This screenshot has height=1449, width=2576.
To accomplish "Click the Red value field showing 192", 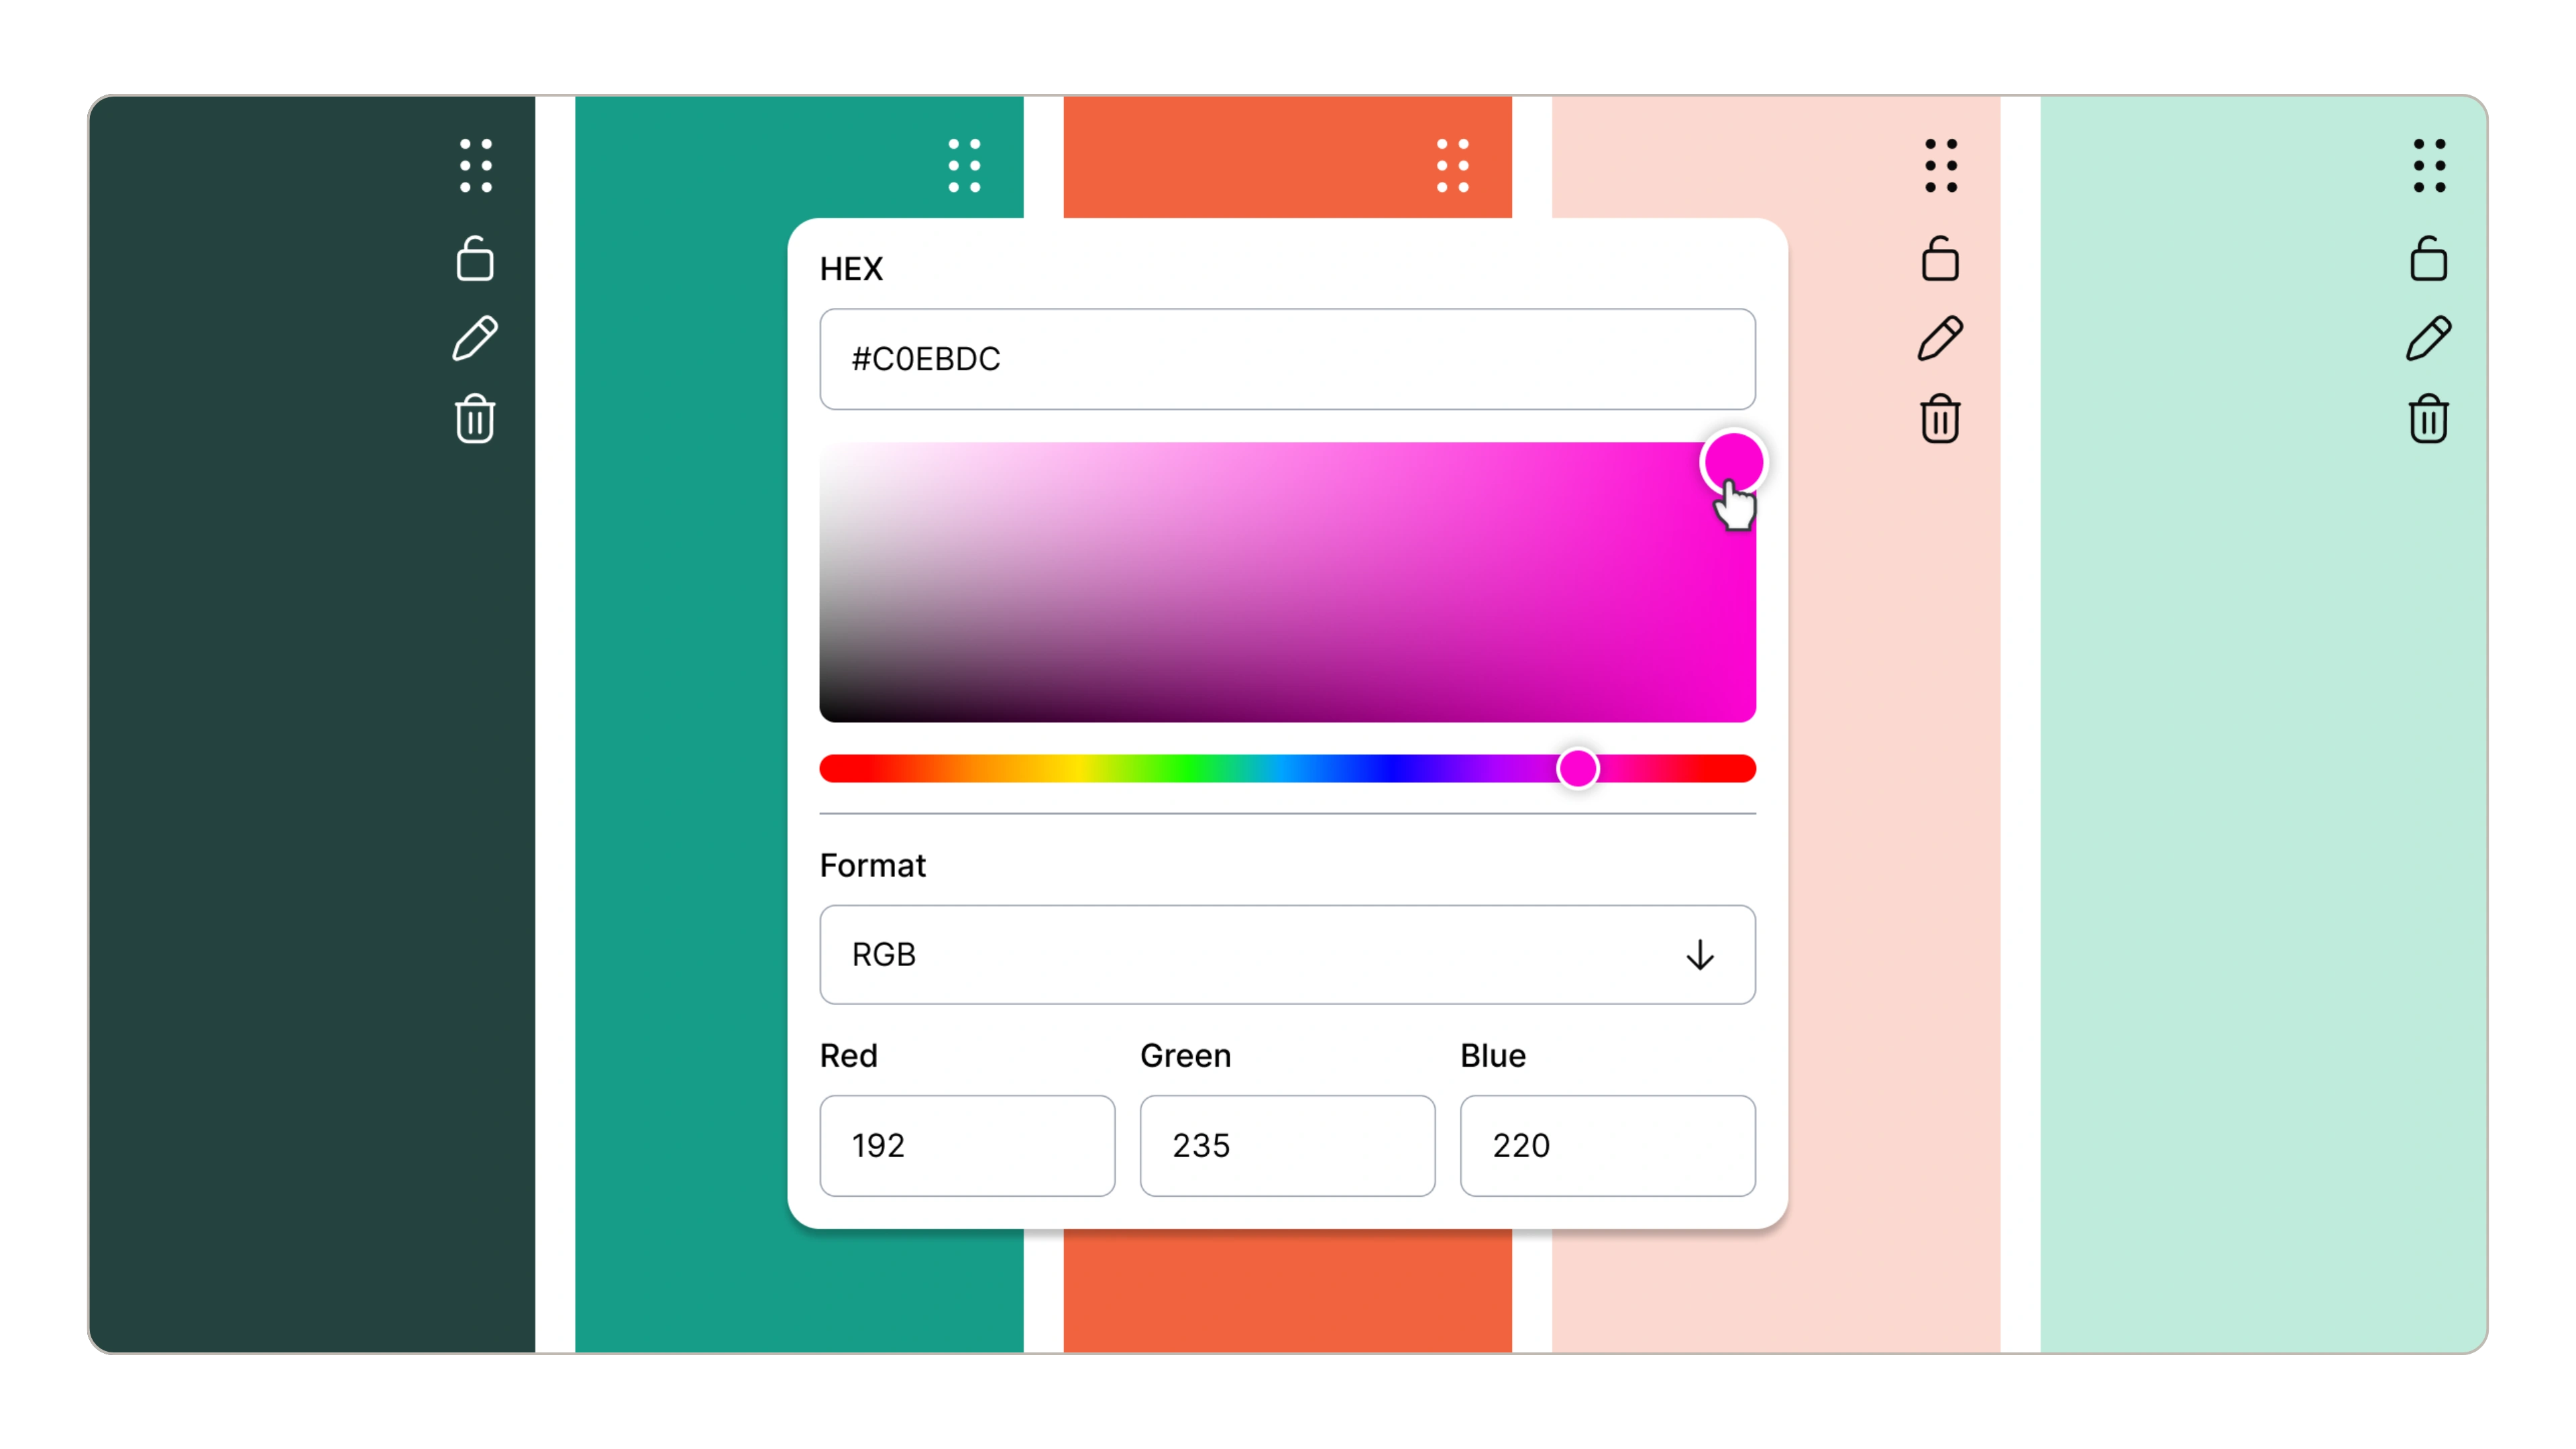I will pyautogui.click(x=967, y=1145).
